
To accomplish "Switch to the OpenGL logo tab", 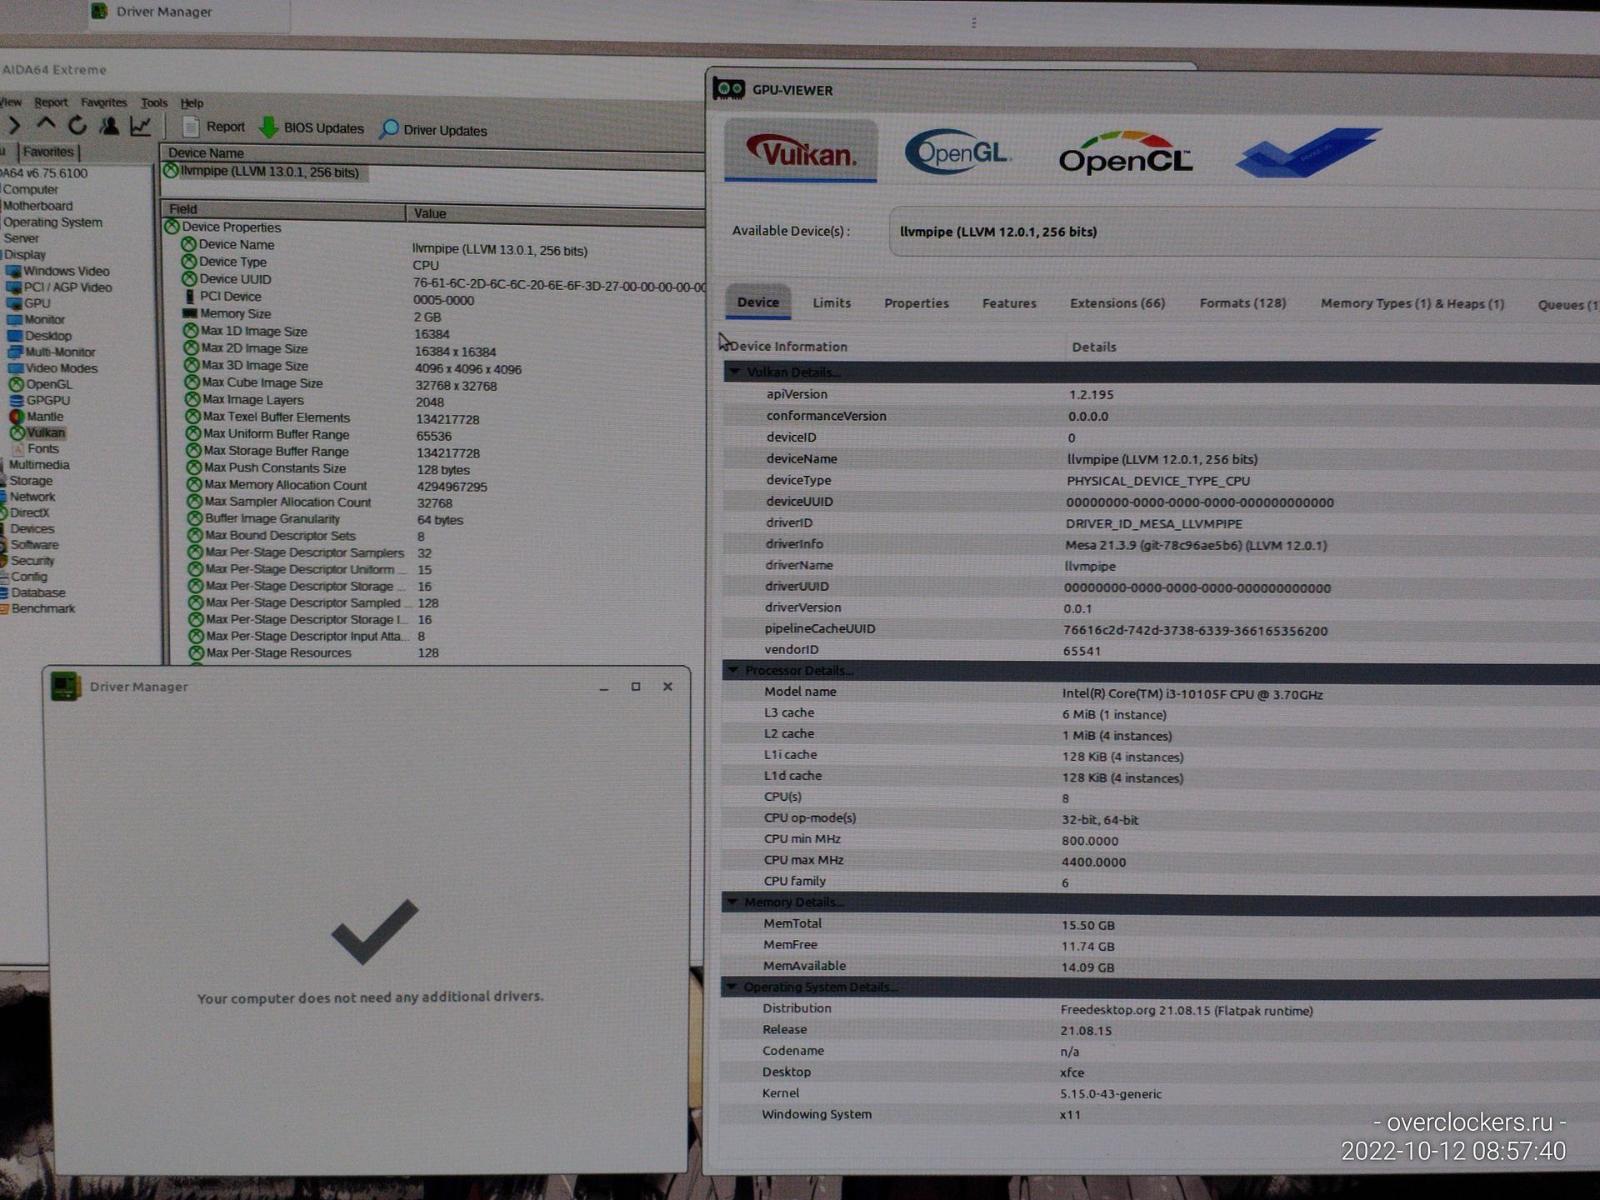I will [957, 153].
